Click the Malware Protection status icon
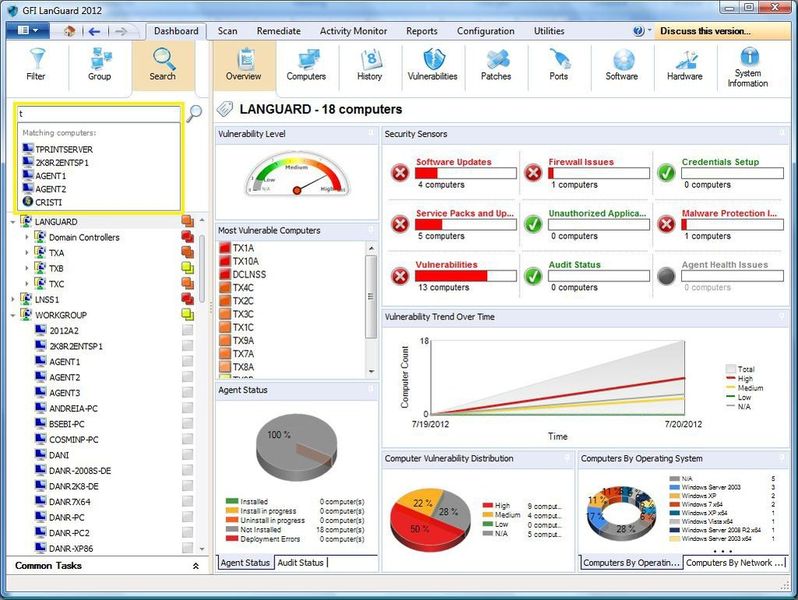 pyautogui.click(x=666, y=224)
